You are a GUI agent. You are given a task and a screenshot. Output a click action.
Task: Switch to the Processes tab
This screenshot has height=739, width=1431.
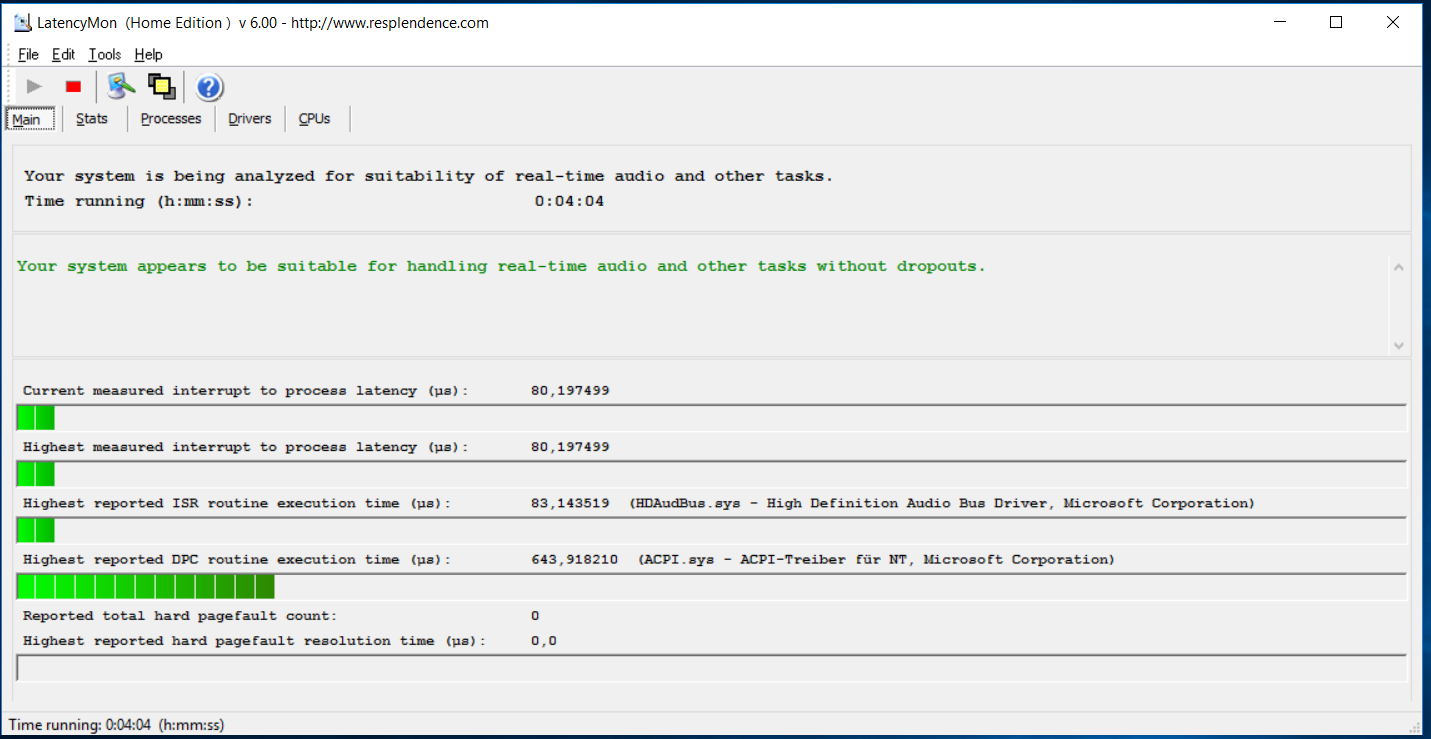click(171, 119)
